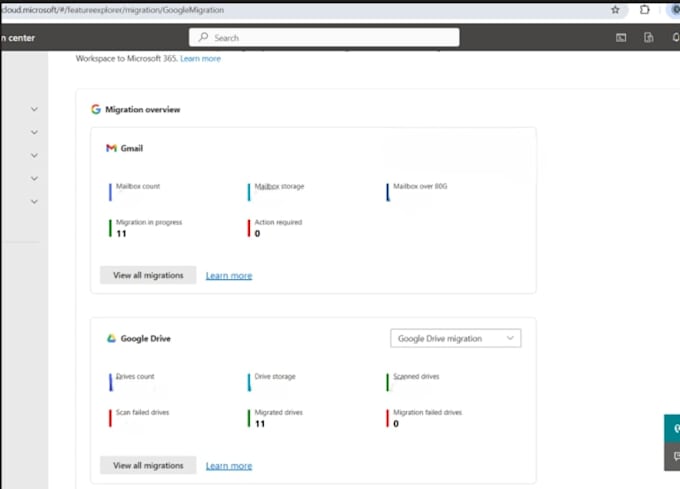Open the teal help widget on the right edge
The image size is (680, 489).
(x=672, y=428)
